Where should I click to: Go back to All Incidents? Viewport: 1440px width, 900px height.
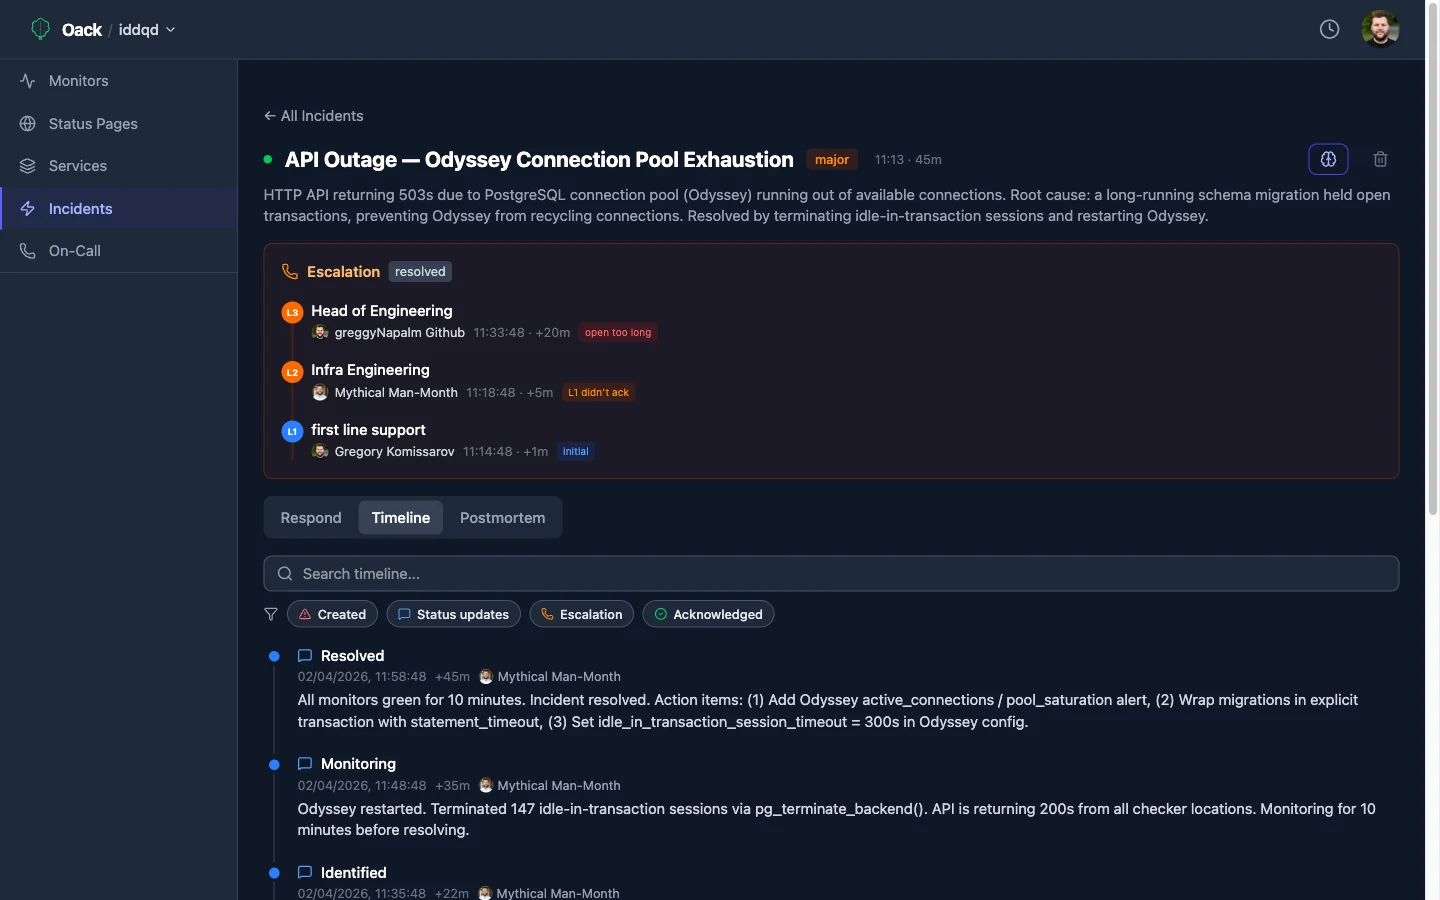click(x=313, y=116)
